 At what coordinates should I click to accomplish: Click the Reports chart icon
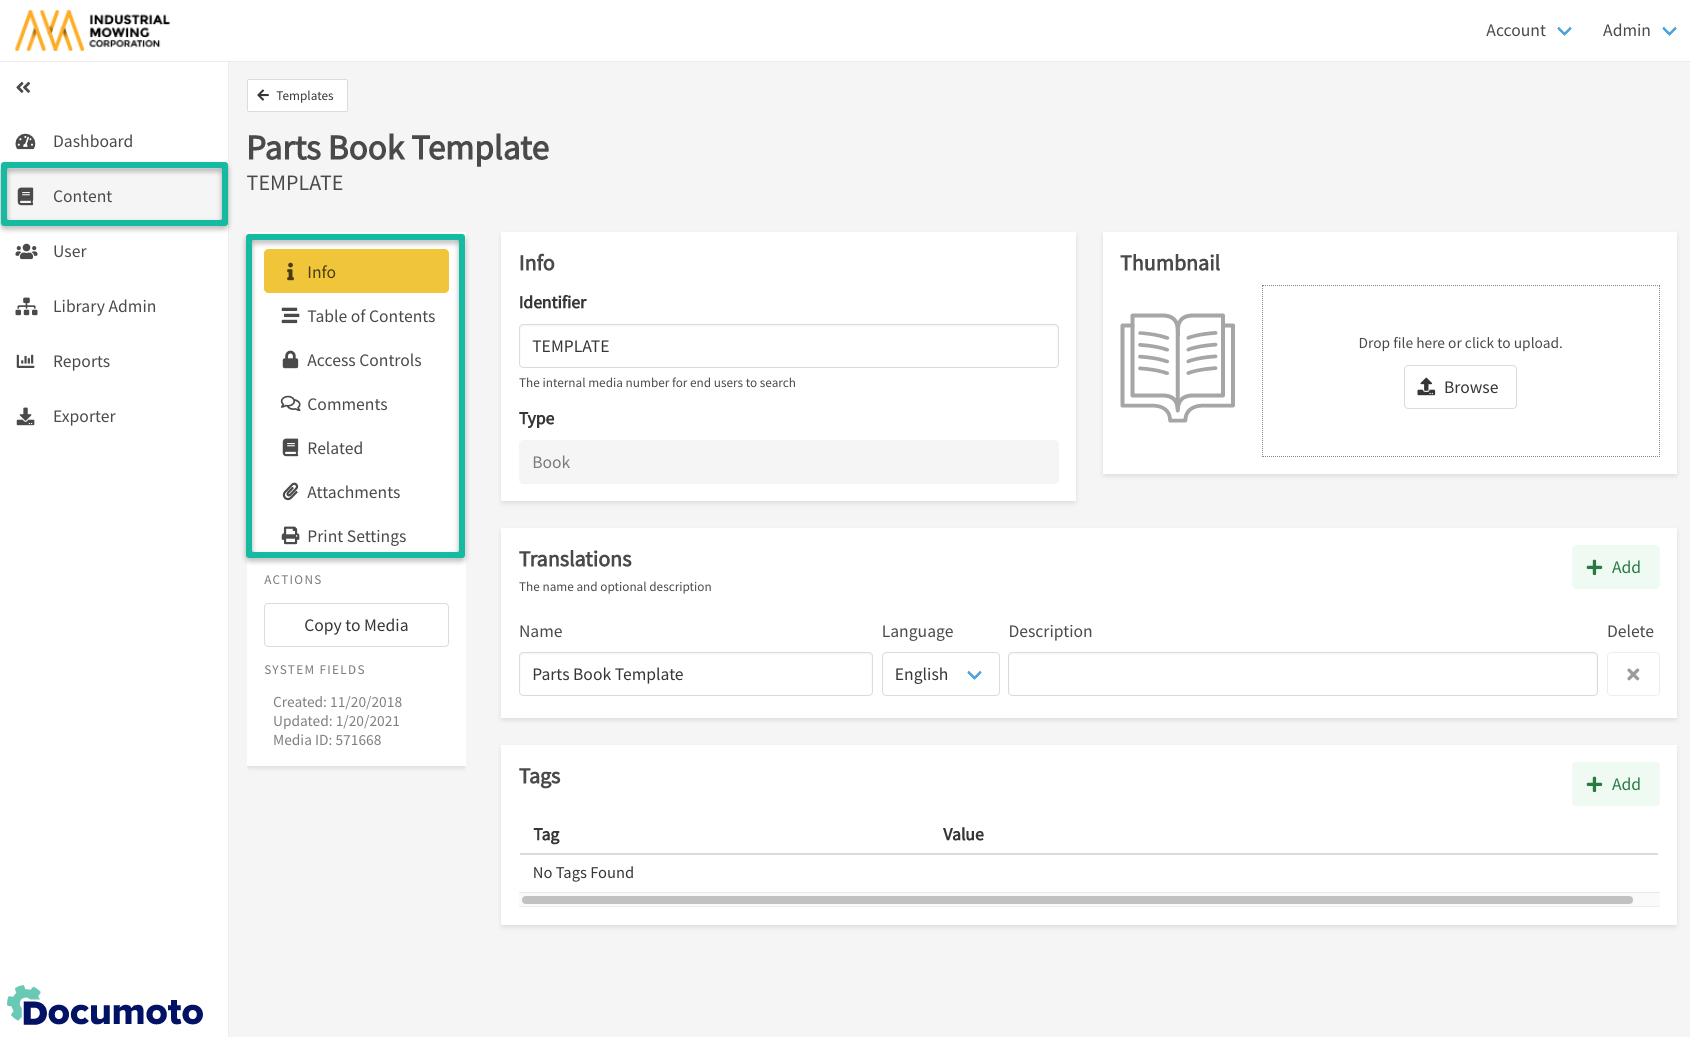tap(26, 362)
